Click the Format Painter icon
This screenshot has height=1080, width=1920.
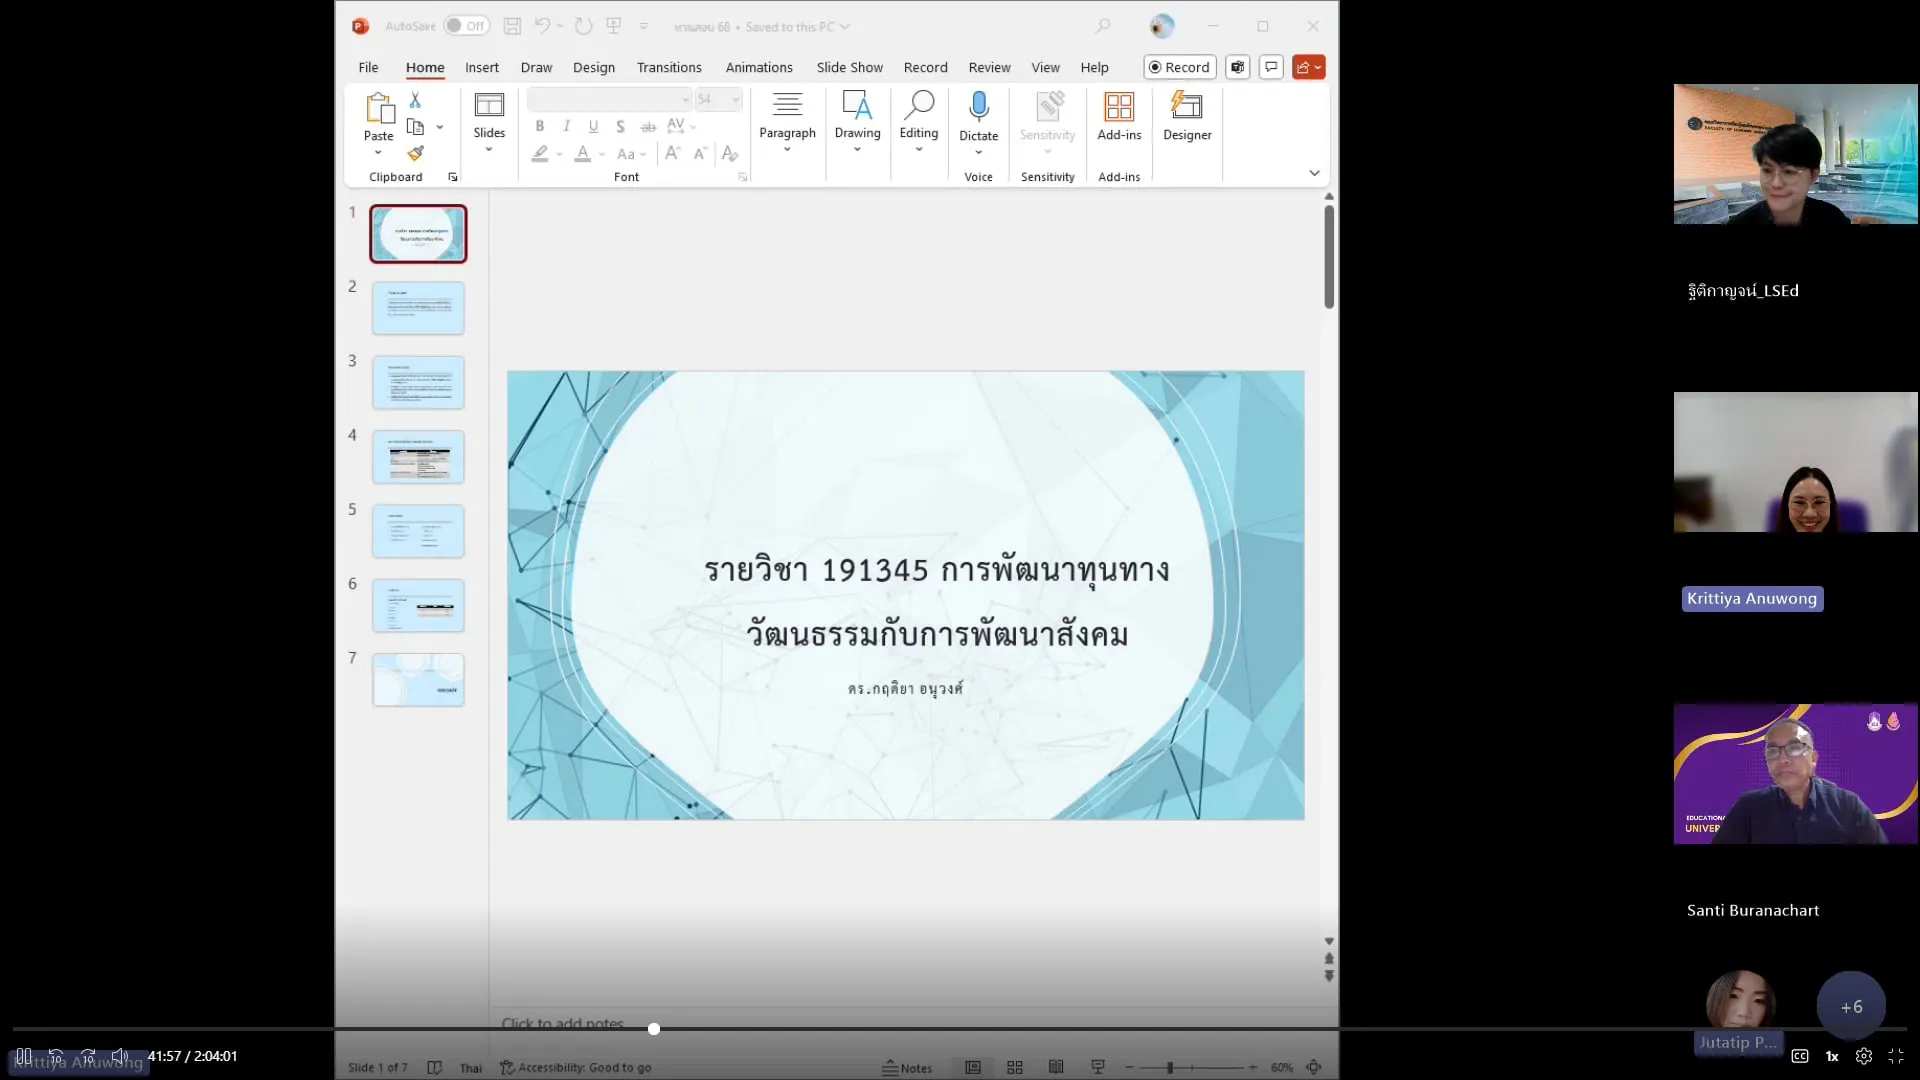[x=416, y=153]
